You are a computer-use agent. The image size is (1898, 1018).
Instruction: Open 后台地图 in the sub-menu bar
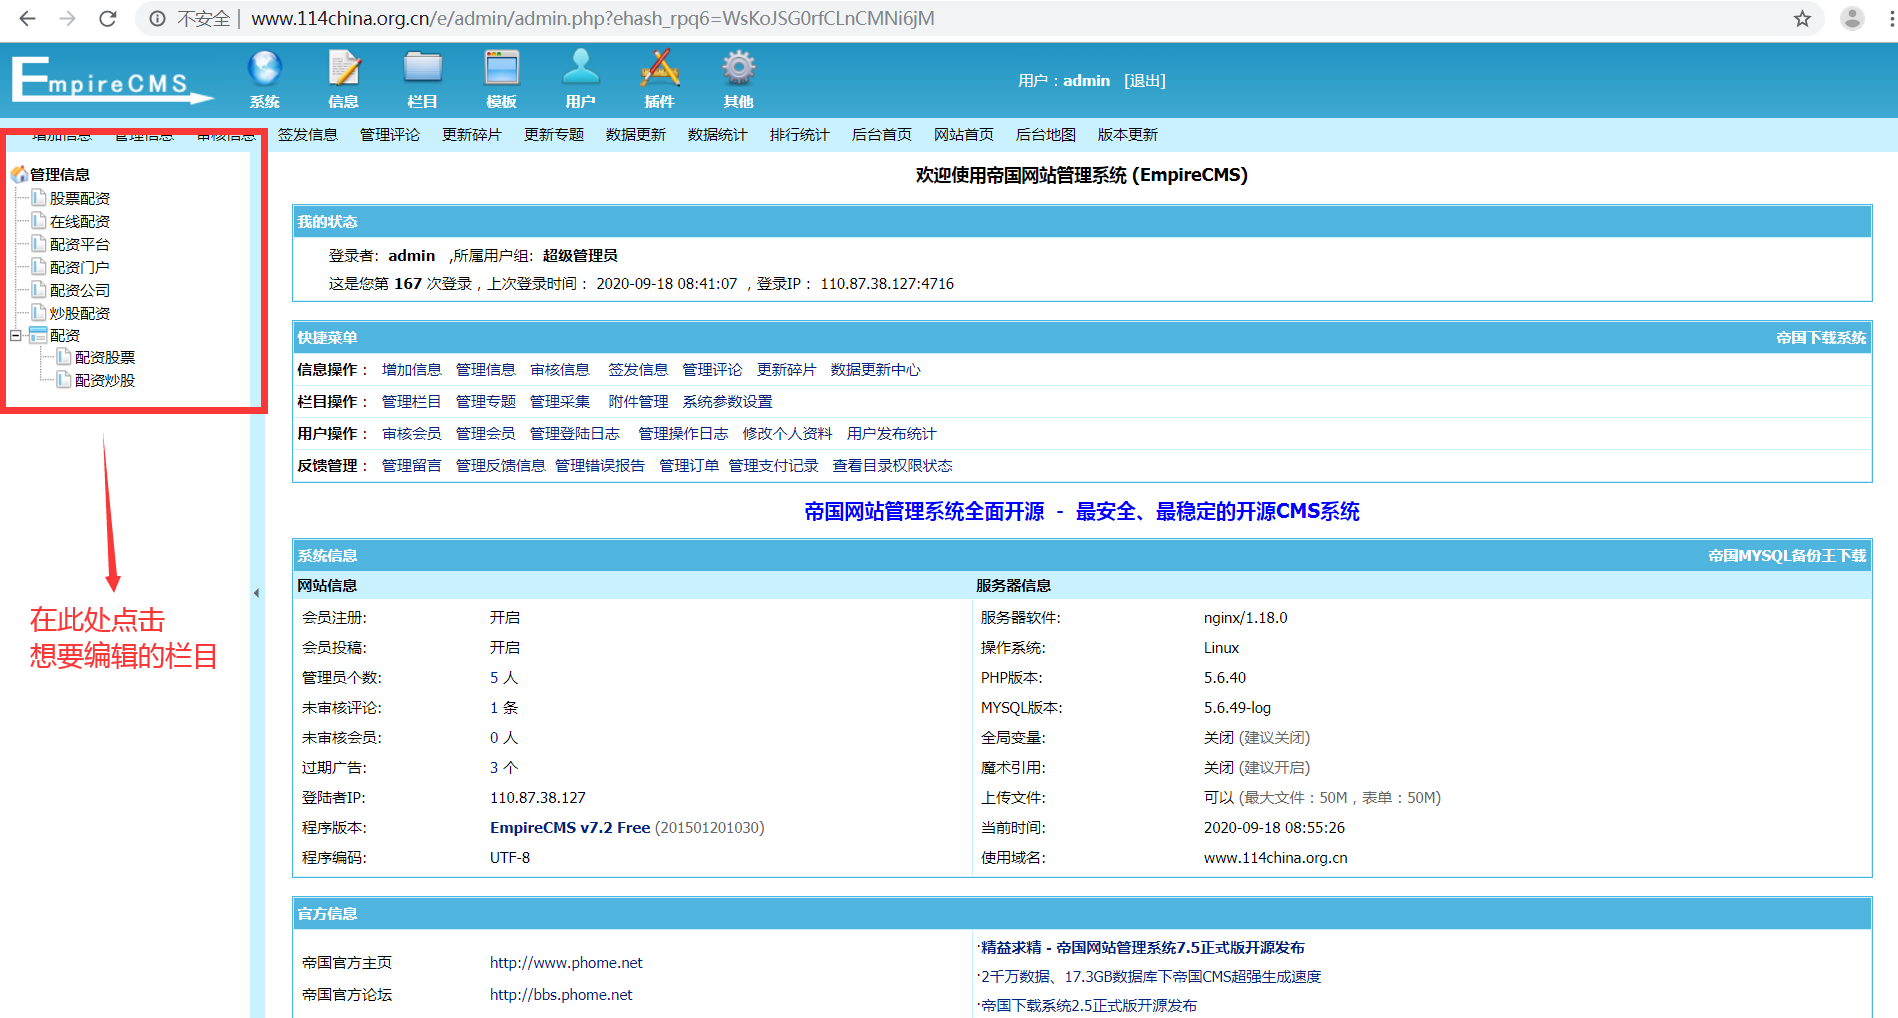click(x=1046, y=134)
